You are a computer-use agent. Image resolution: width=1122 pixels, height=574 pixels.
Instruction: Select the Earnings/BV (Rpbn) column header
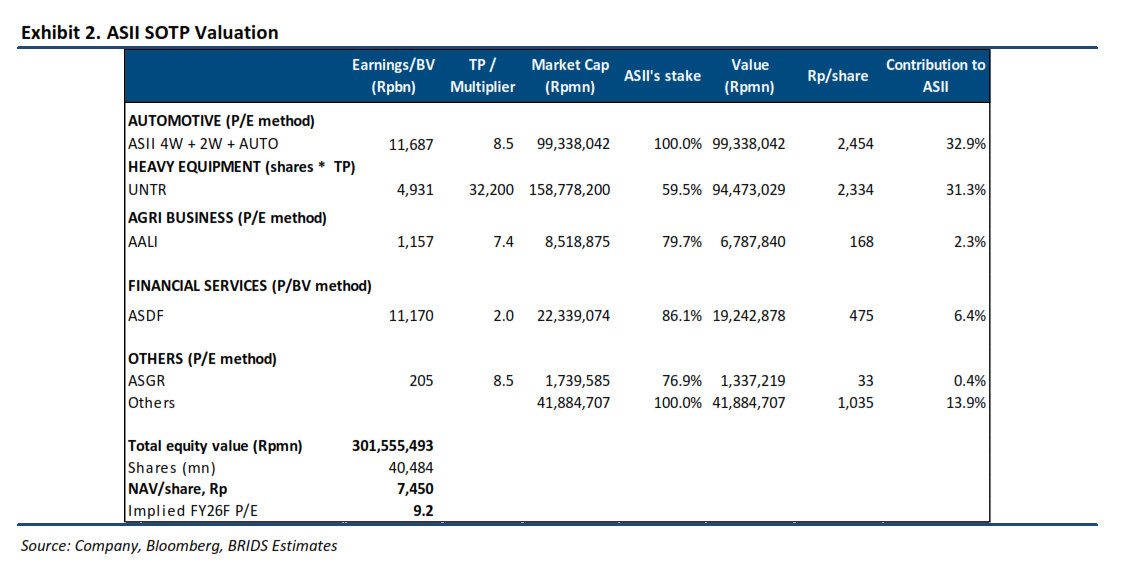pyautogui.click(x=393, y=75)
